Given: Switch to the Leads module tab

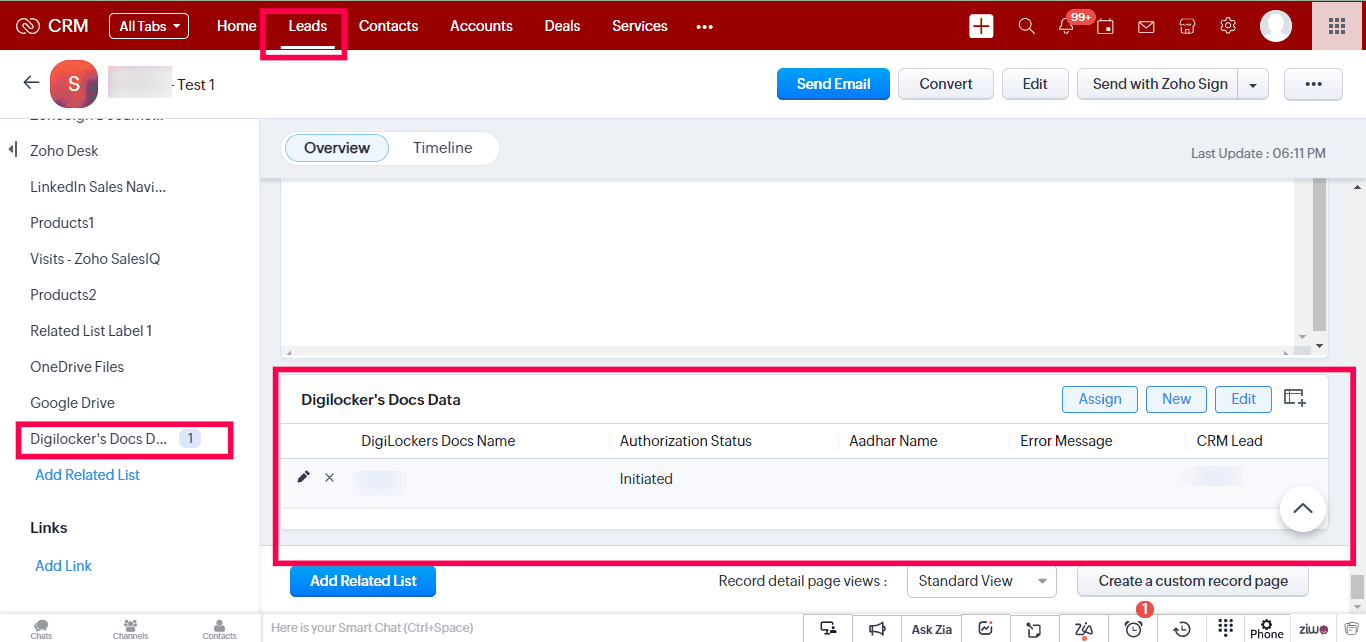Looking at the screenshot, I should [308, 26].
